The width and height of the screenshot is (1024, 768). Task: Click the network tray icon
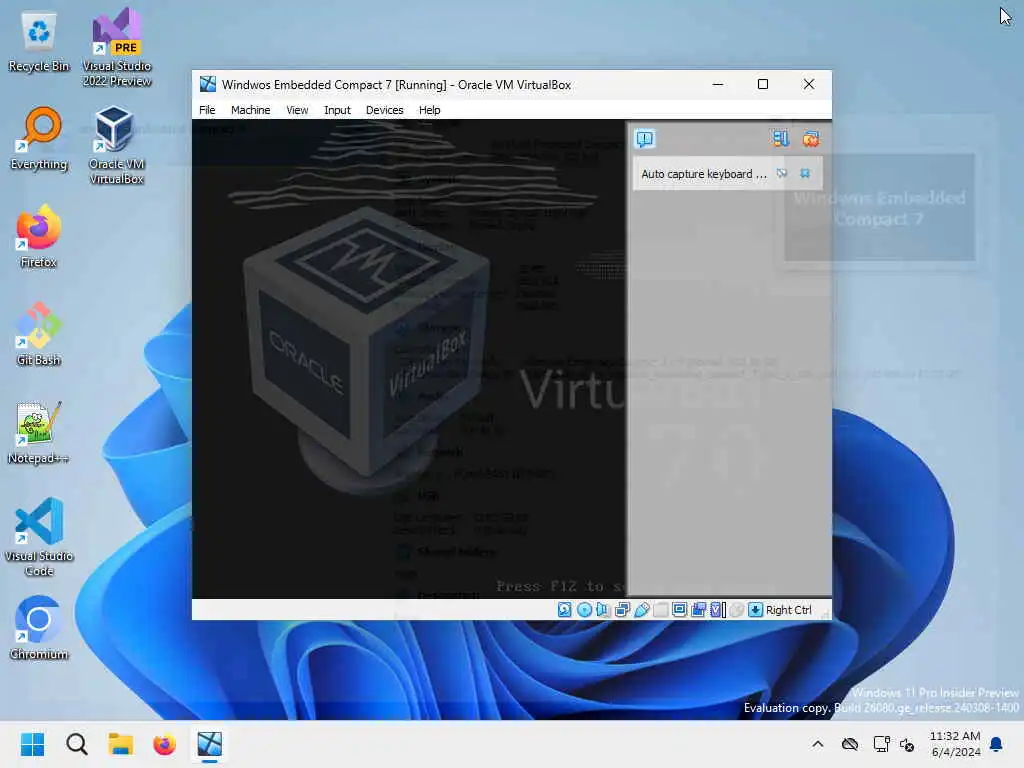[881, 744]
